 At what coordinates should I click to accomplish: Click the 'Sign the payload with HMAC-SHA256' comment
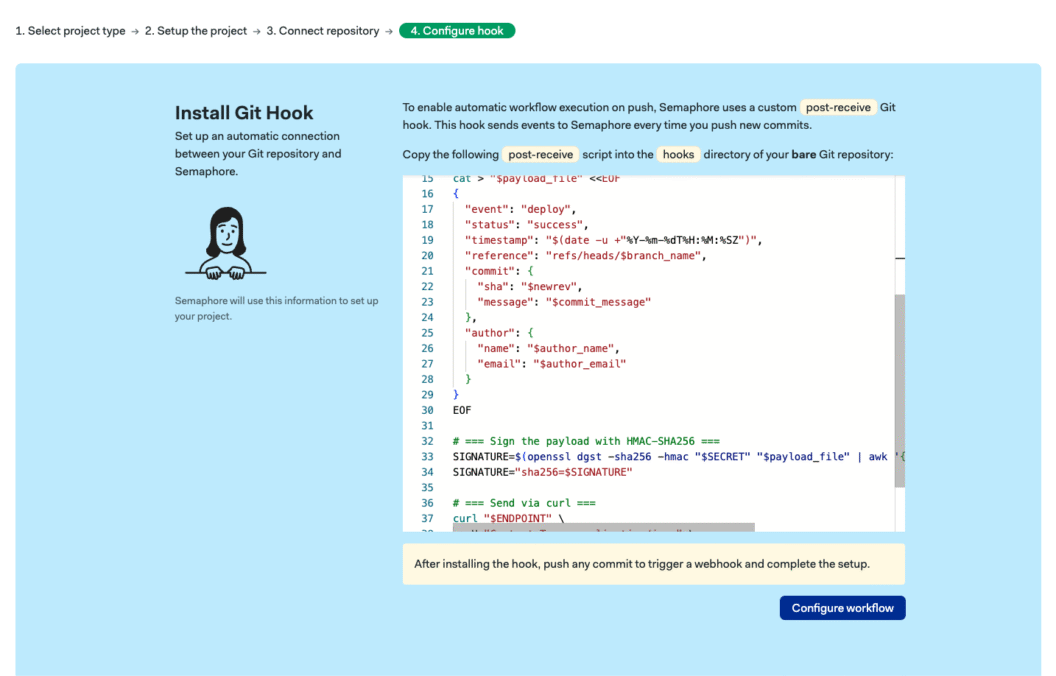(586, 441)
